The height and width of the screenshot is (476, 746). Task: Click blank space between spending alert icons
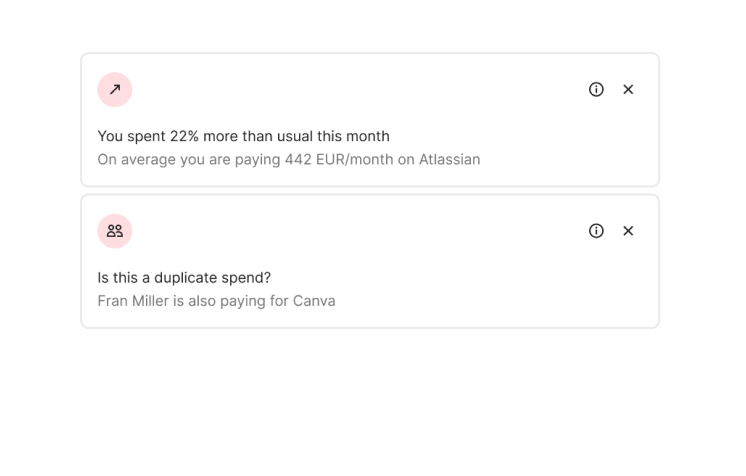click(360, 89)
